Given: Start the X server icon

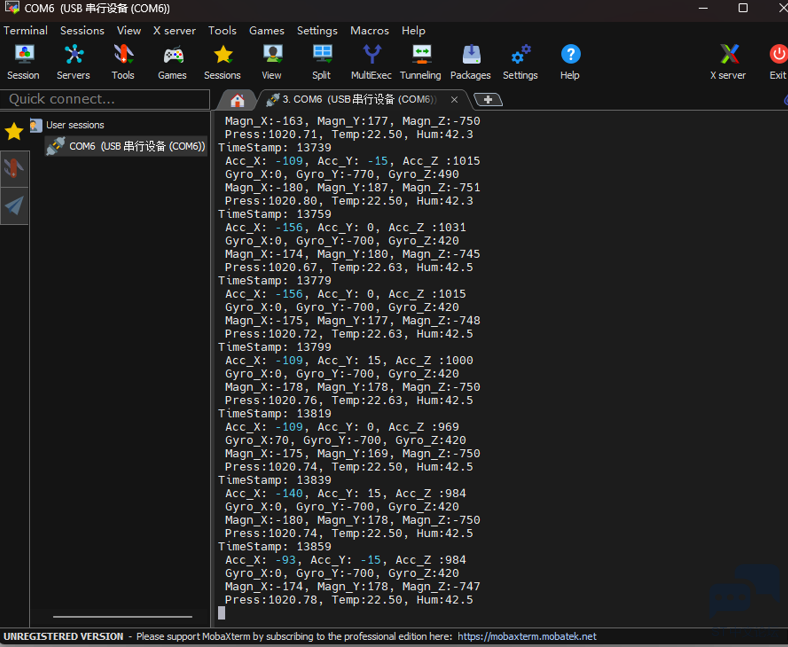Looking at the screenshot, I should tap(729, 61).
